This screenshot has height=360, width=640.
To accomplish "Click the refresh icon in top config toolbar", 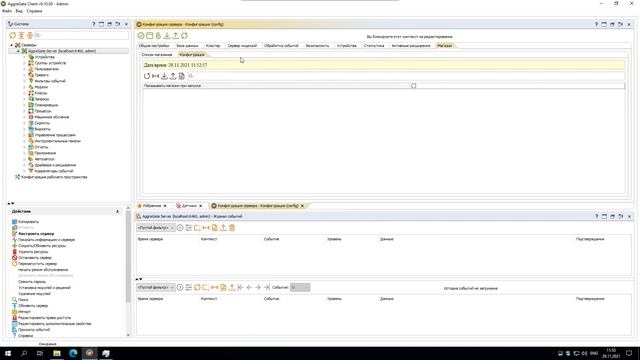I will (x=184, y=36).
